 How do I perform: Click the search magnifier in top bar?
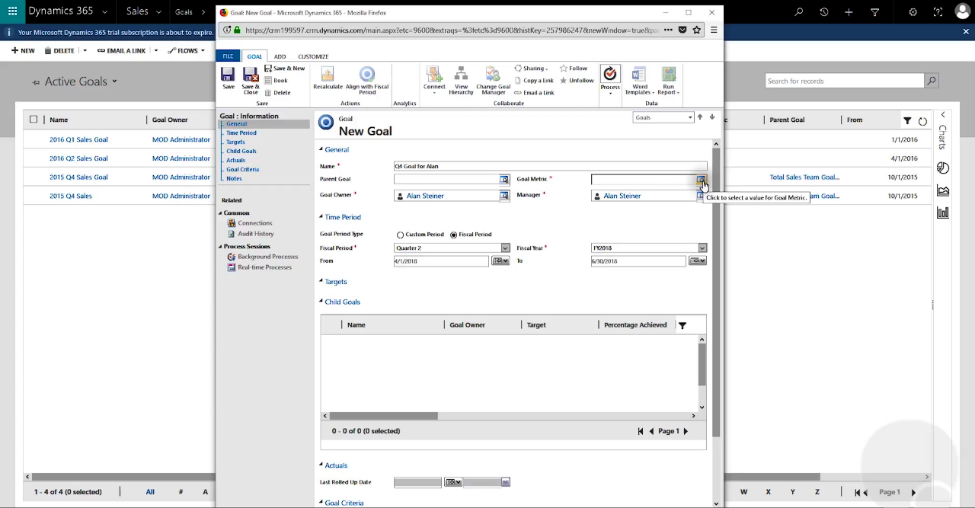[x=799, y=12]
